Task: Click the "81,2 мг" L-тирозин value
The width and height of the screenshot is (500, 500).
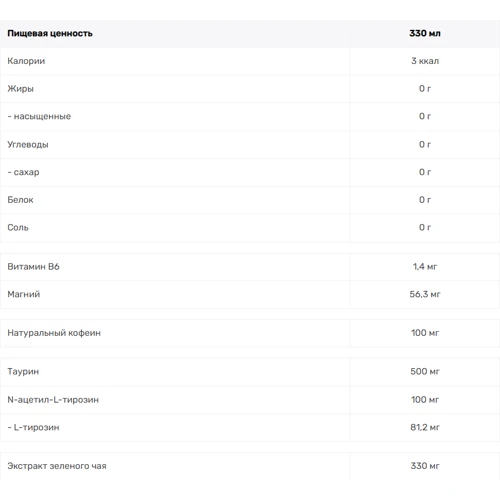Action: click(425, 427)
